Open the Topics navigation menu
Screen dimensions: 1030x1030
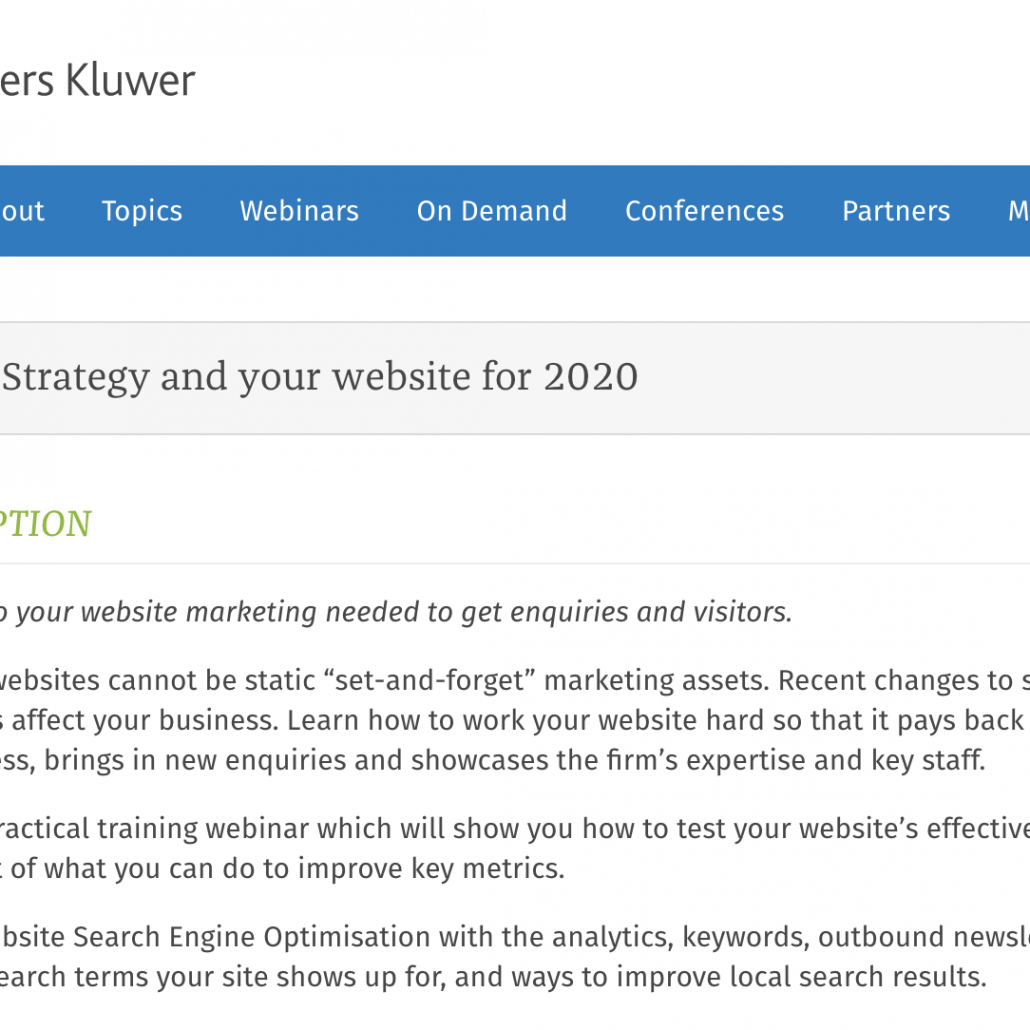[x=142, y=211]
